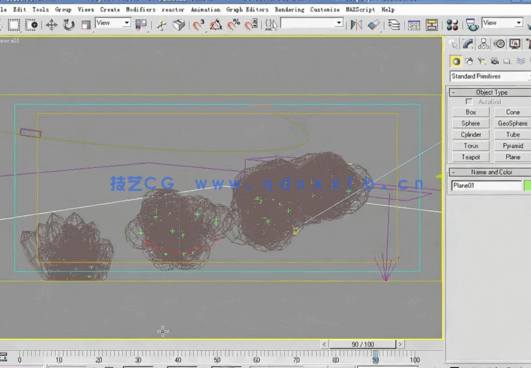531x368 pixels.
Task: Select the Helpers category icon
Action: click(507, 61)
